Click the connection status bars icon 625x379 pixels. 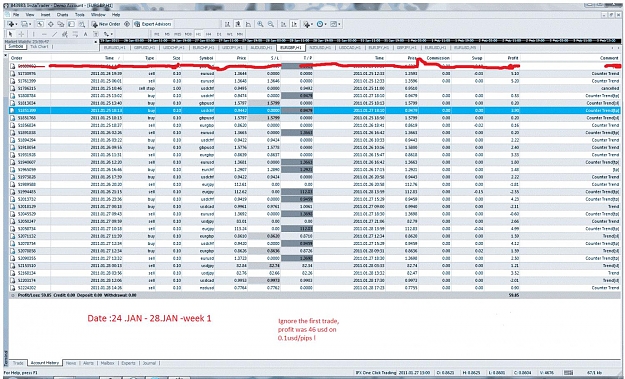(x=569, y=373)
